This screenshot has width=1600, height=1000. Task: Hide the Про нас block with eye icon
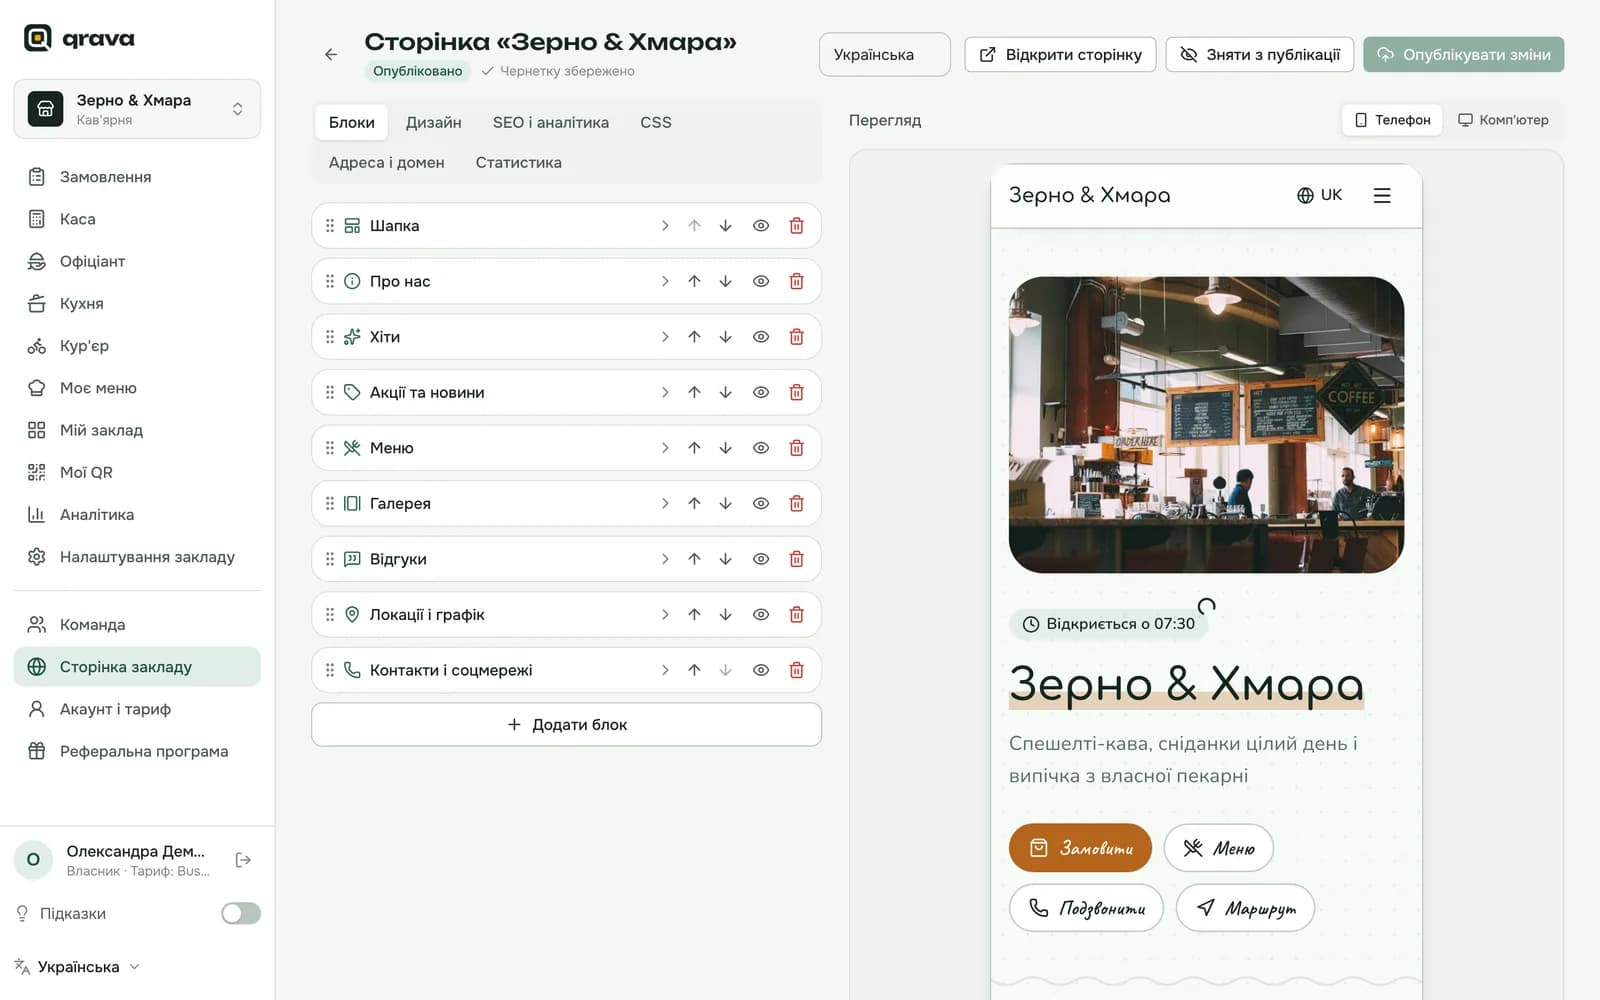(x=761, y=281)
